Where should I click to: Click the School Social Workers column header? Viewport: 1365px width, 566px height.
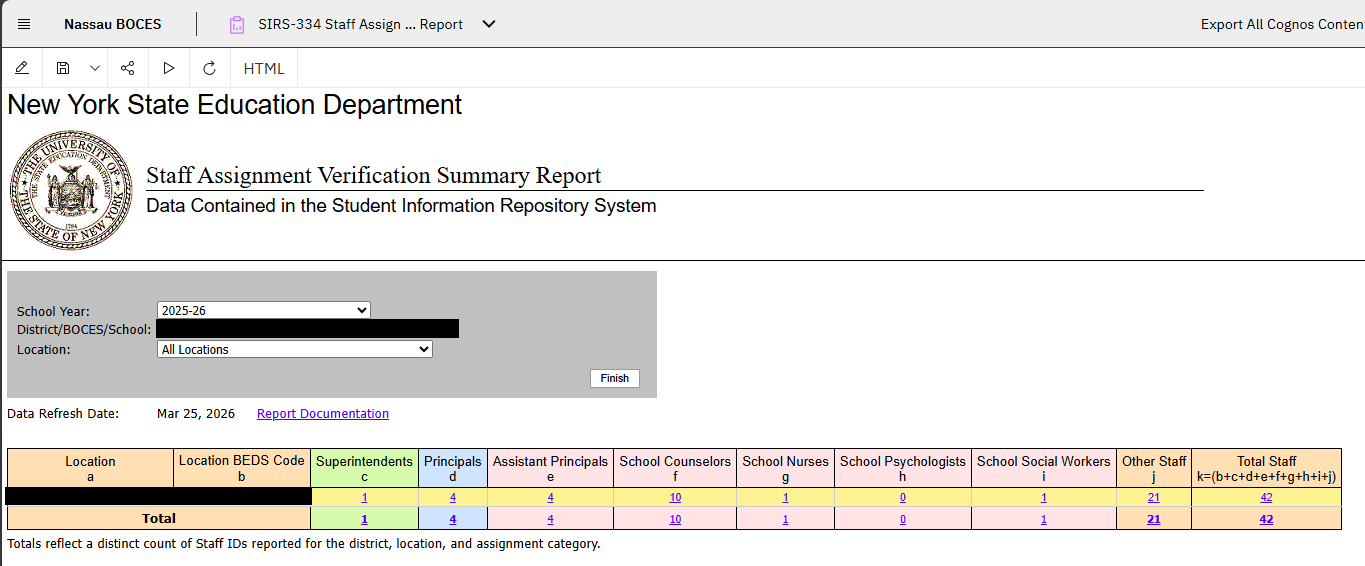[1043, 468]
